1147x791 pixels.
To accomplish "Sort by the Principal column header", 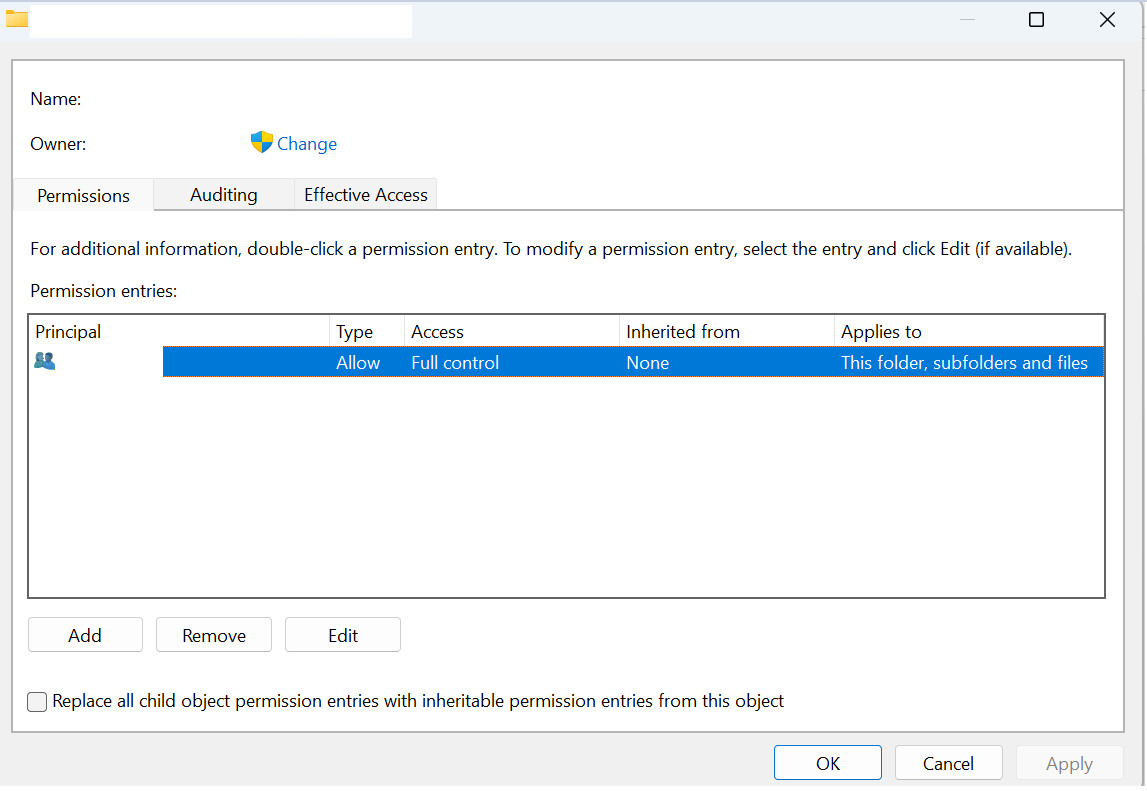I will point(179,331).
